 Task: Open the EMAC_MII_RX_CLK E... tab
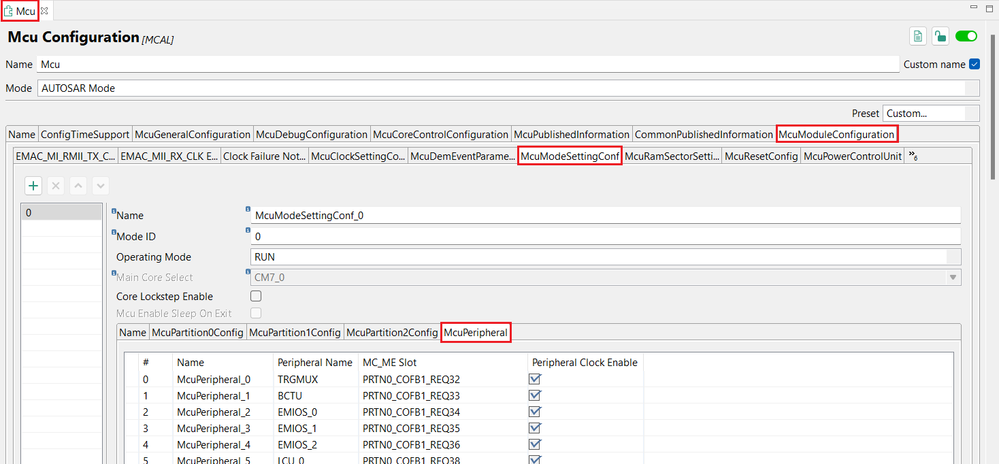(x=169, y=156)
